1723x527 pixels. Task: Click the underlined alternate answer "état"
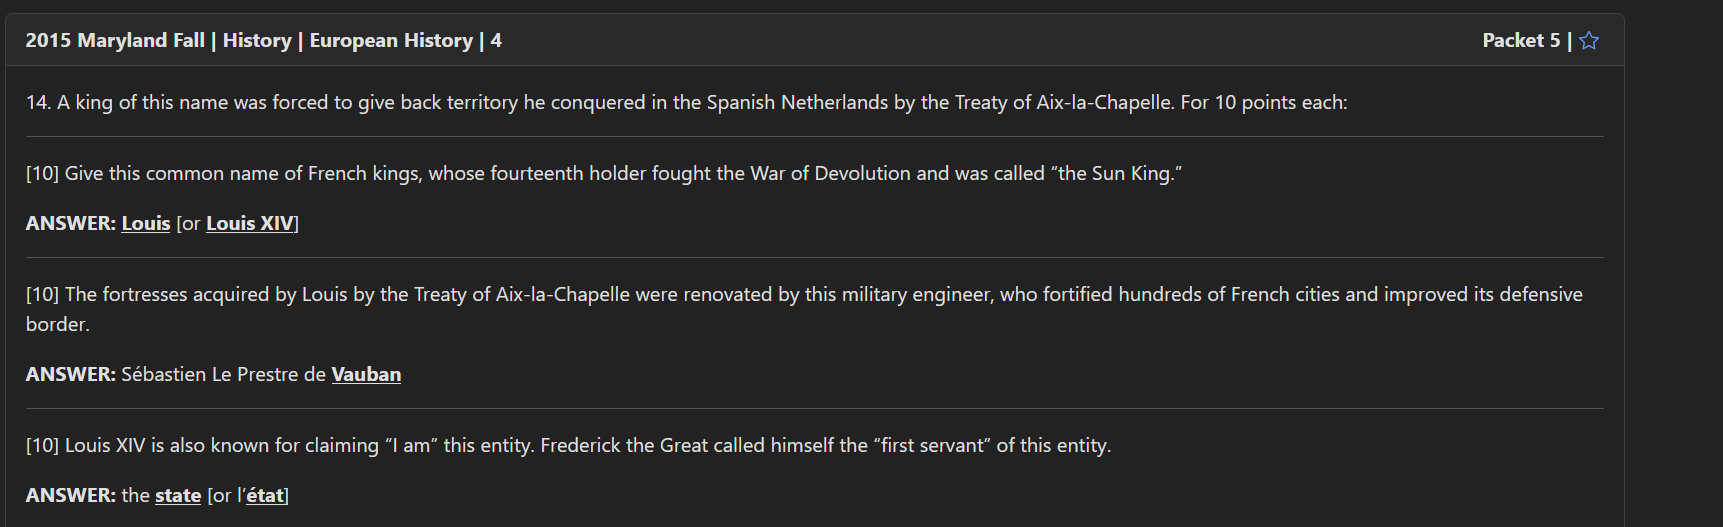pos(265,495)
